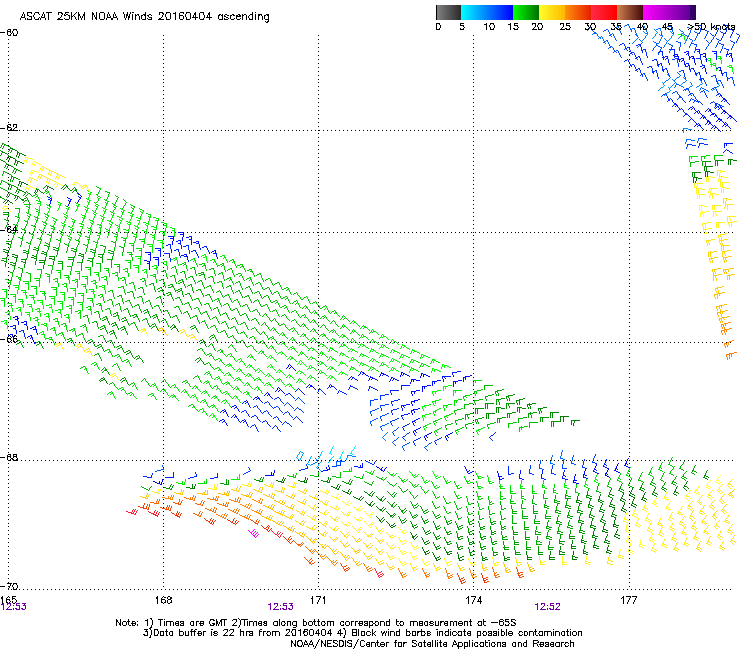Click the single magenta wind barb on the map
Screen dimensions: 740x650
(x=254, y=533)
